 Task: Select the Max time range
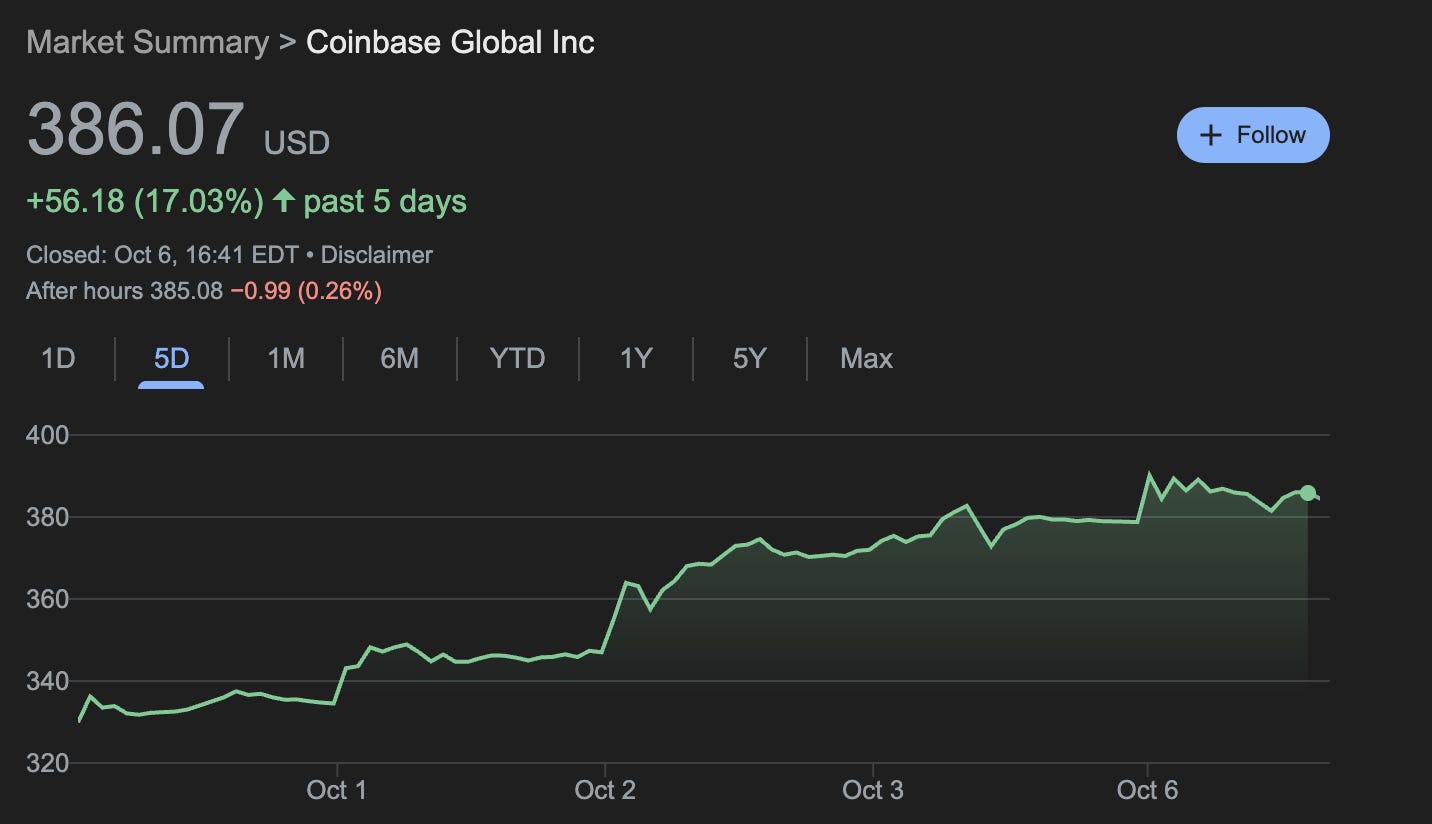(865, 358)
